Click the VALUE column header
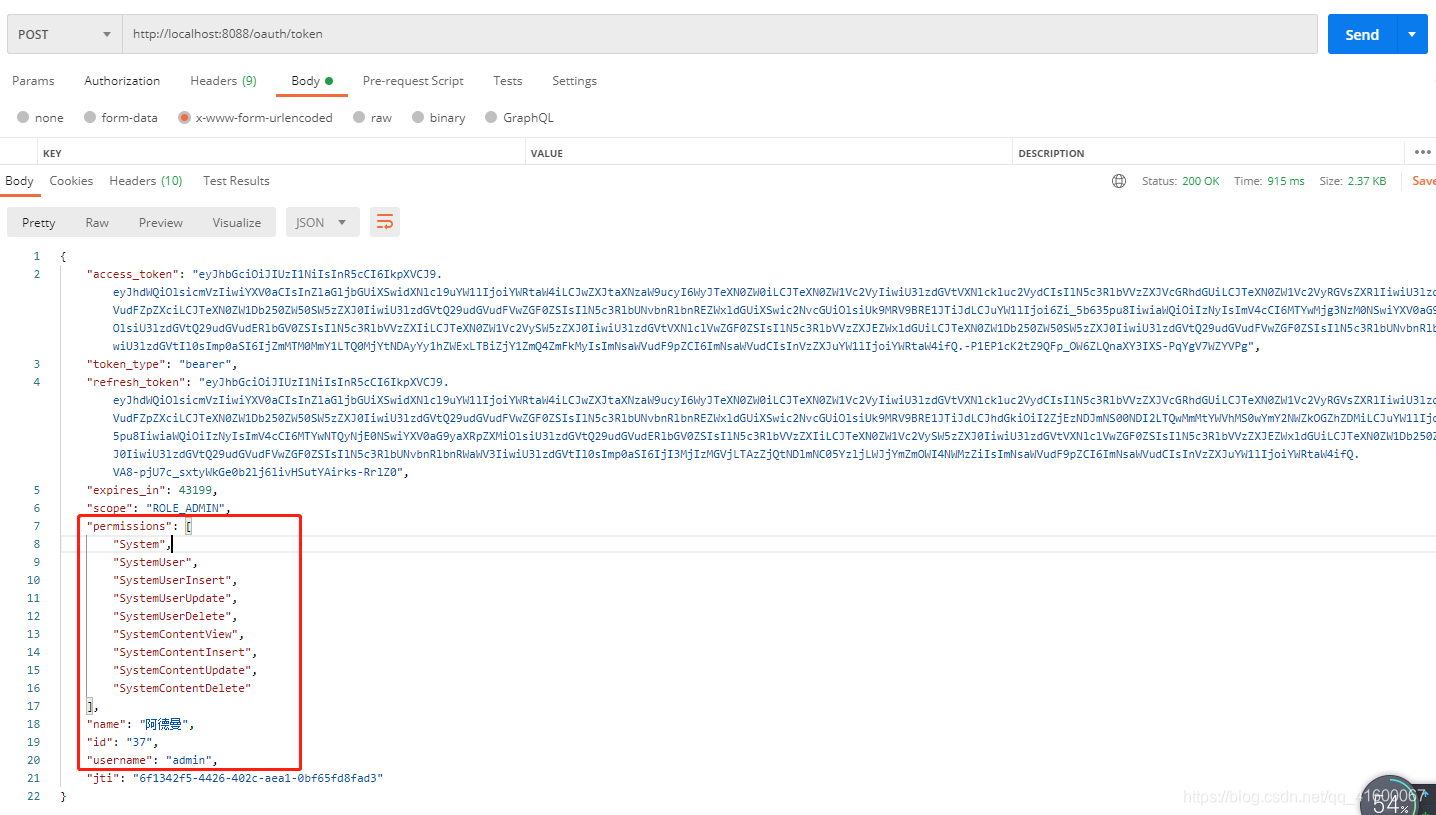Viewport: 1436px width, 815px height. point(546,153)
